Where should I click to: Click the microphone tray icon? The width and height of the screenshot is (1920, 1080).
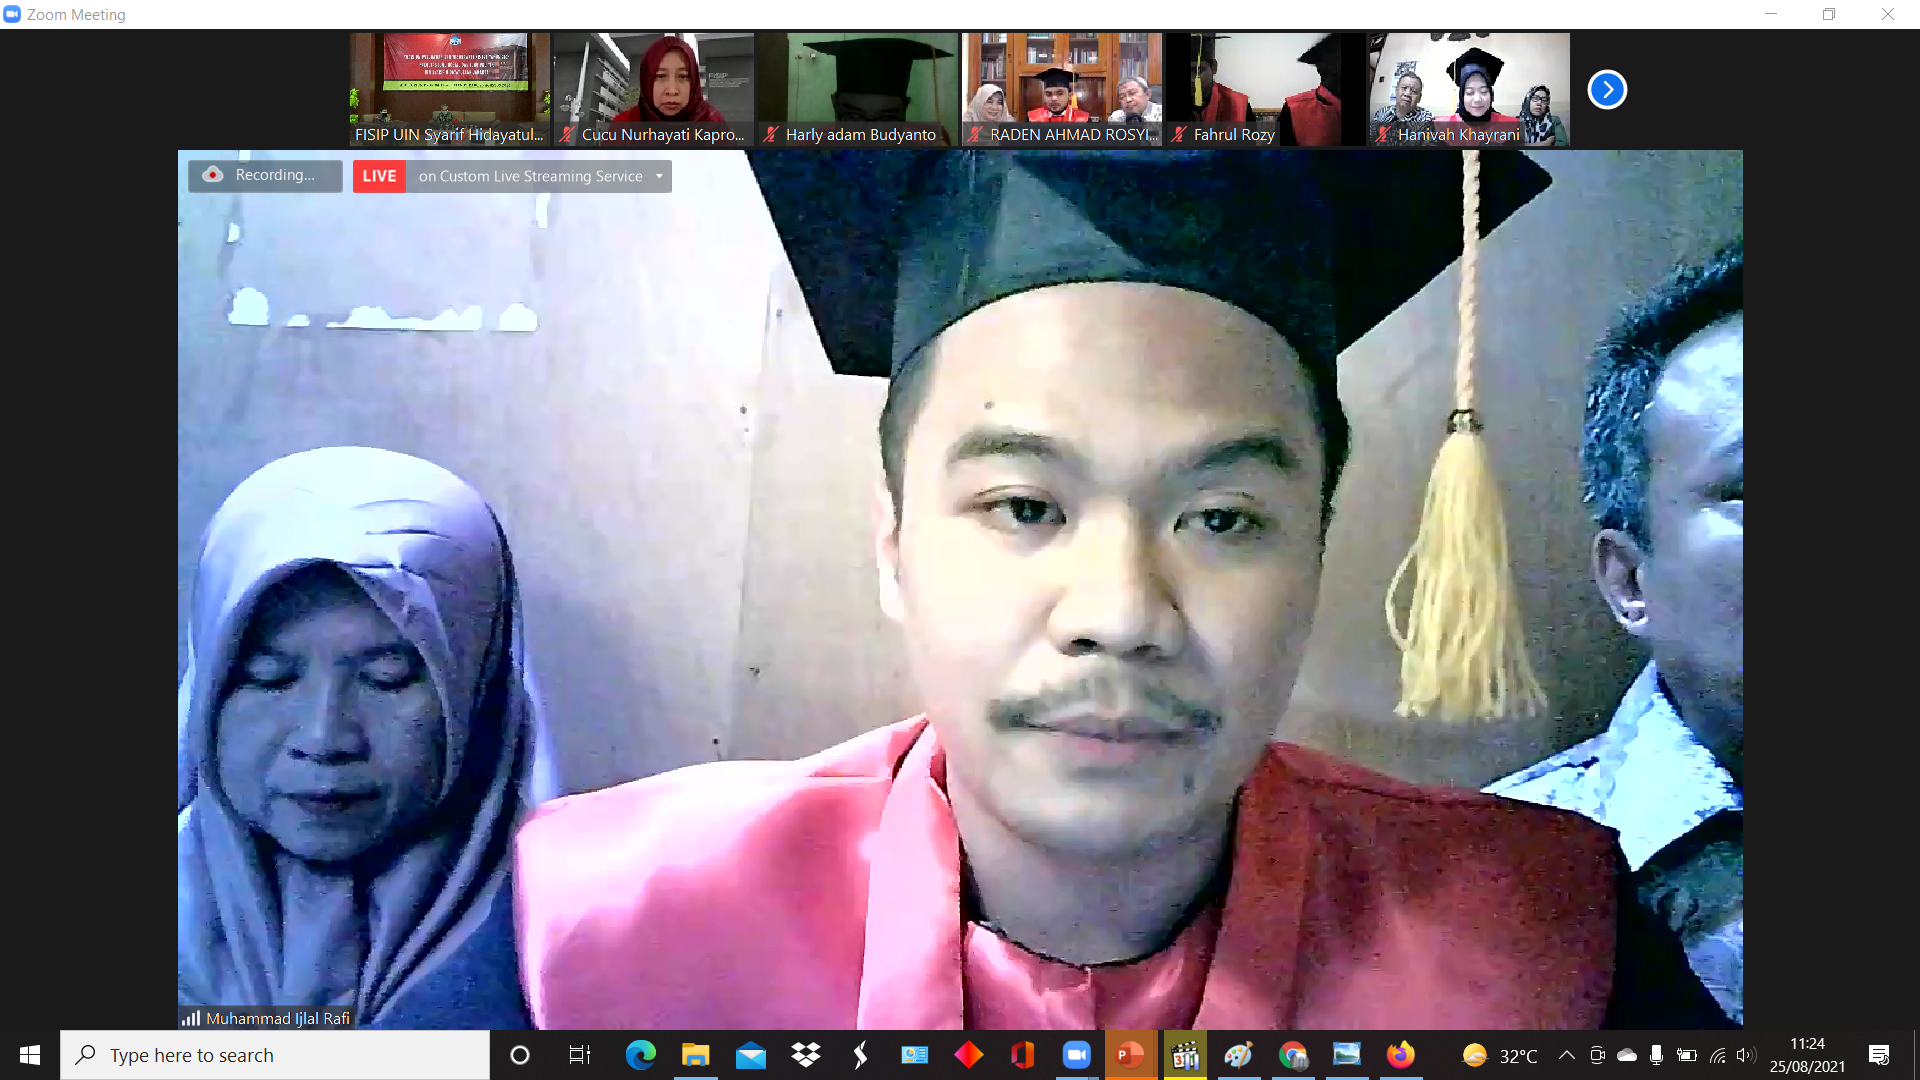coord(1657,1055)
